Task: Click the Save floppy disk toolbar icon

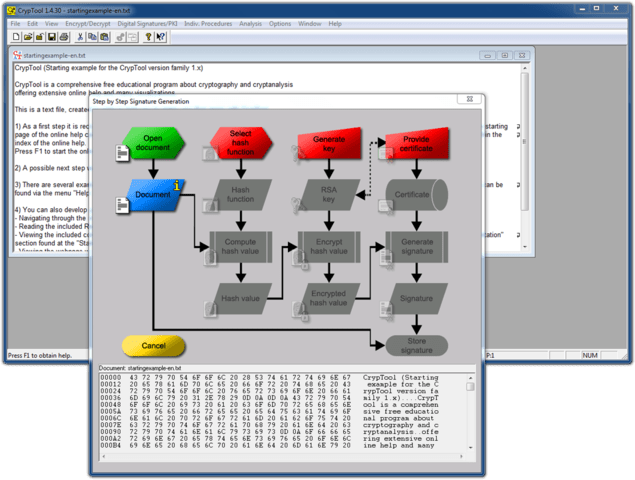Action: point(52,37)
